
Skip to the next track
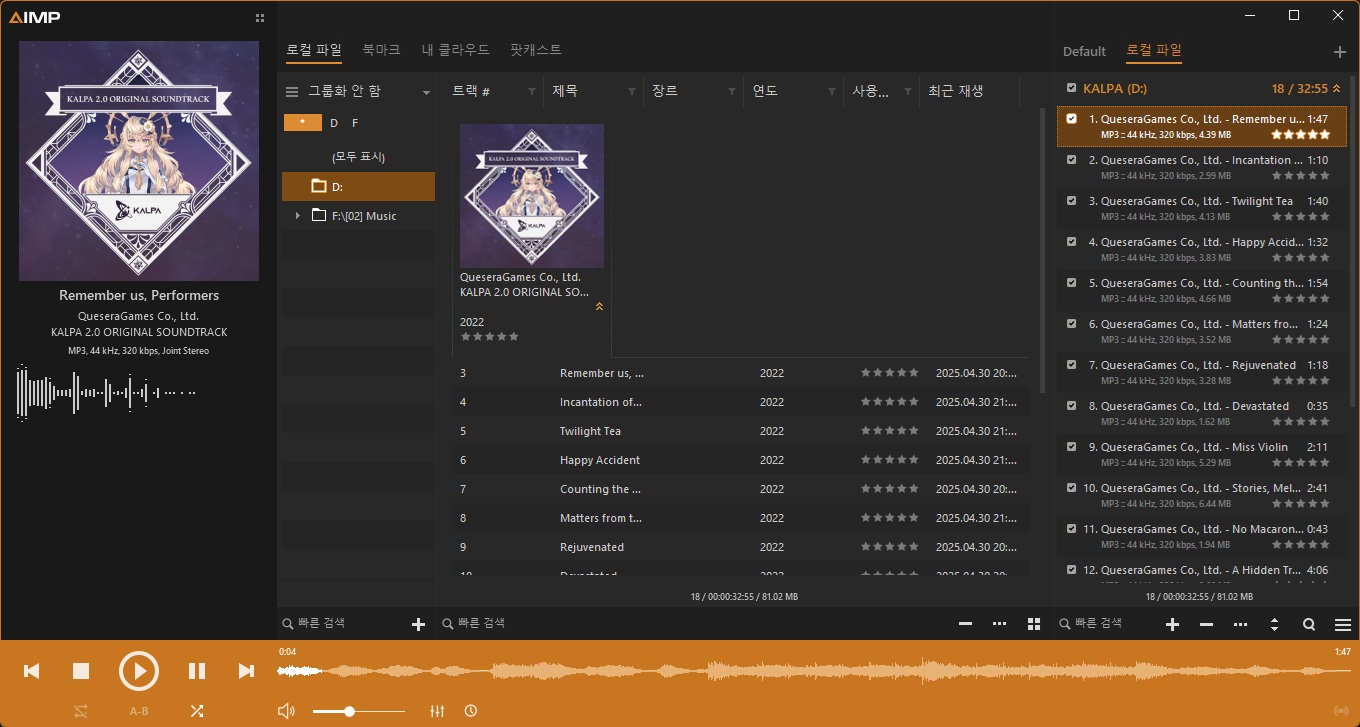tap(246, 671)
